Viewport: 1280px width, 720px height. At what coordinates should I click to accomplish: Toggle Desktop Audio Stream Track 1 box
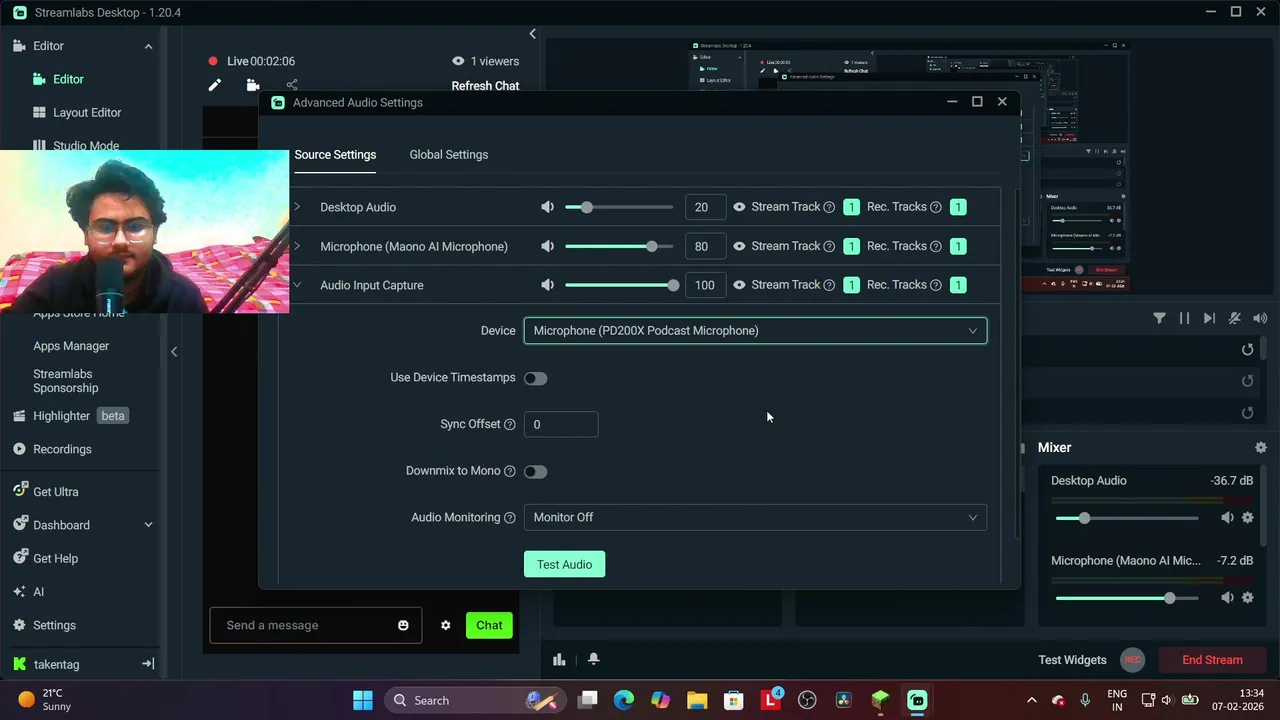point(851,207)
